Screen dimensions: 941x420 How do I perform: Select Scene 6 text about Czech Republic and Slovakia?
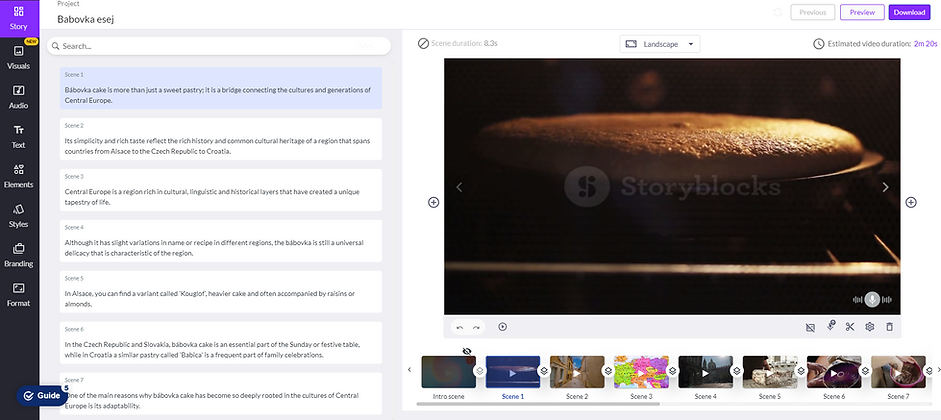pyautogui.click(x=221, y=343)
